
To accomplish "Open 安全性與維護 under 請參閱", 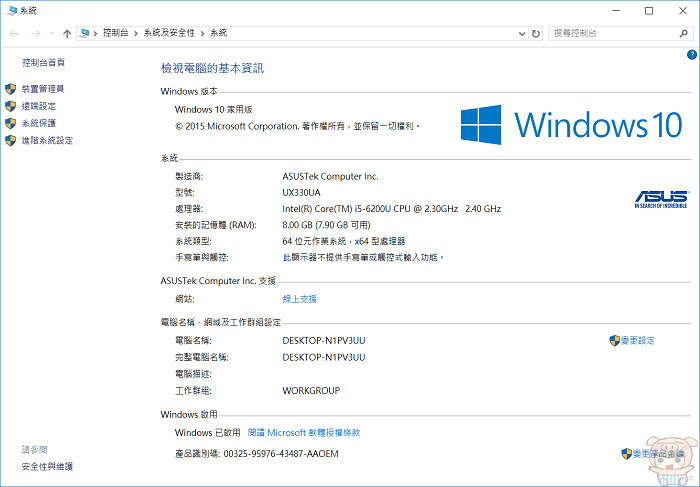I will click(x=47, y=467).
